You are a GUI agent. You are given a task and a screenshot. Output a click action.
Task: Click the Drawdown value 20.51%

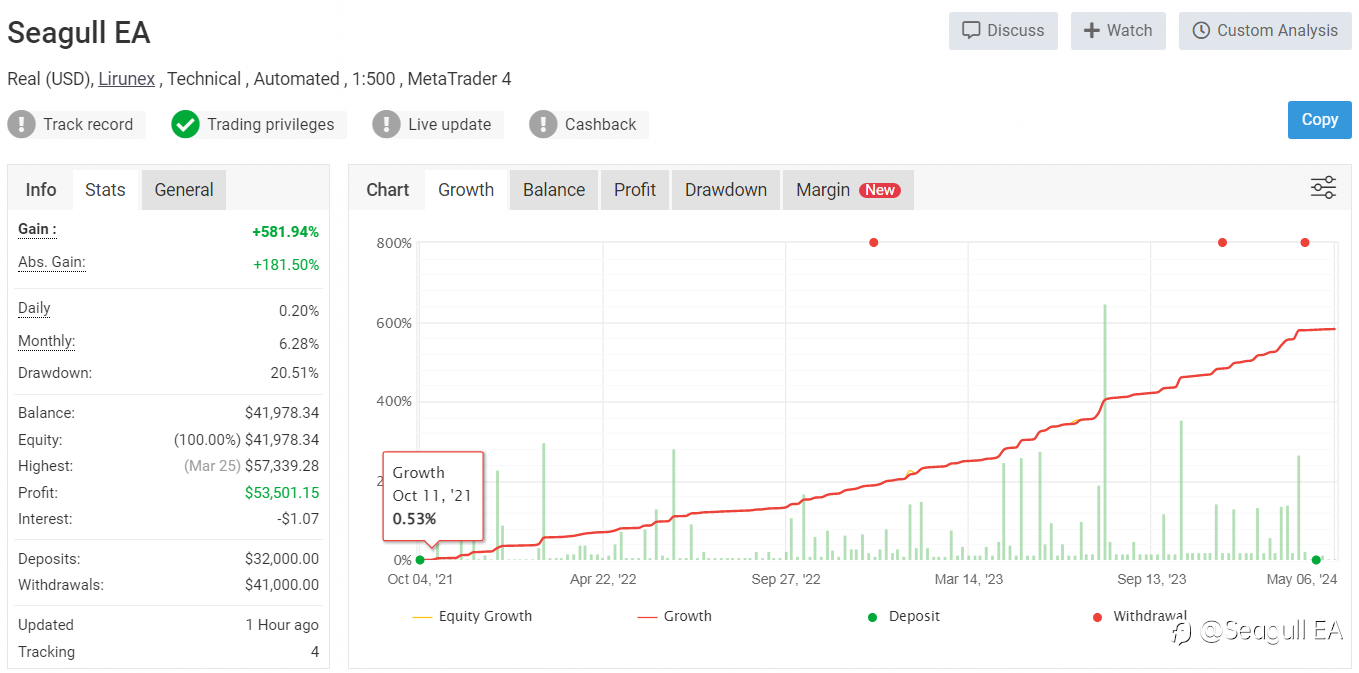[x=296, y=373]
